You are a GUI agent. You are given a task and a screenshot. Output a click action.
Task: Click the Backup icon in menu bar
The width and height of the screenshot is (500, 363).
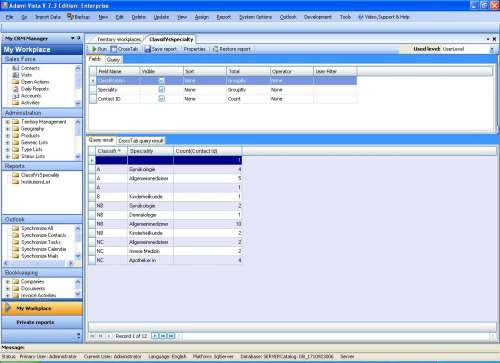(70, 17)
